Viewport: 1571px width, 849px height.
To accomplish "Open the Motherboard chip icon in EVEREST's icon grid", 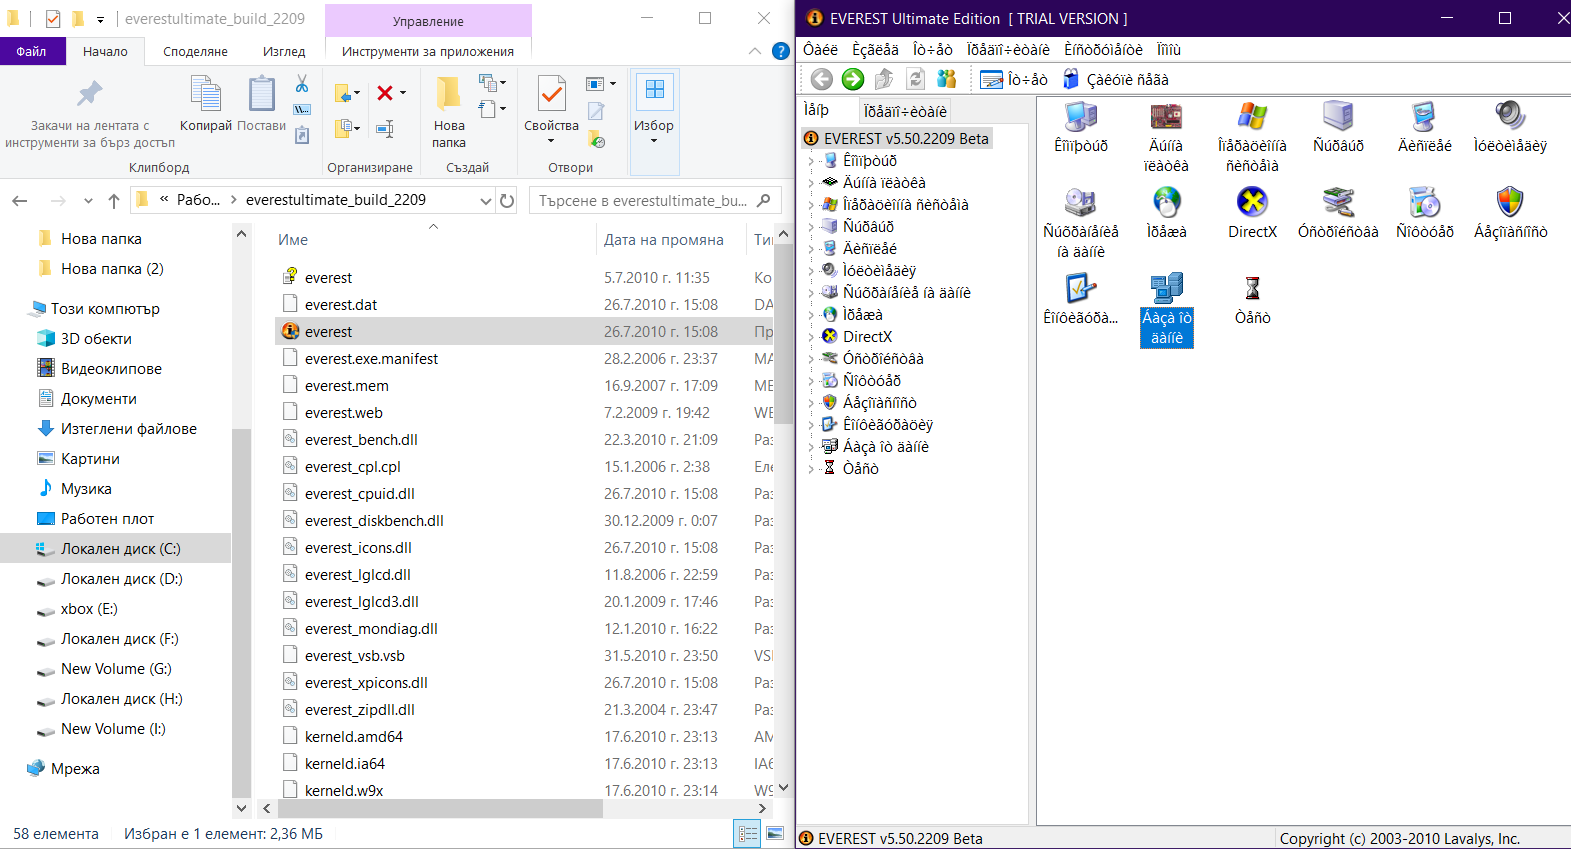I will (x=1166, y=117).
